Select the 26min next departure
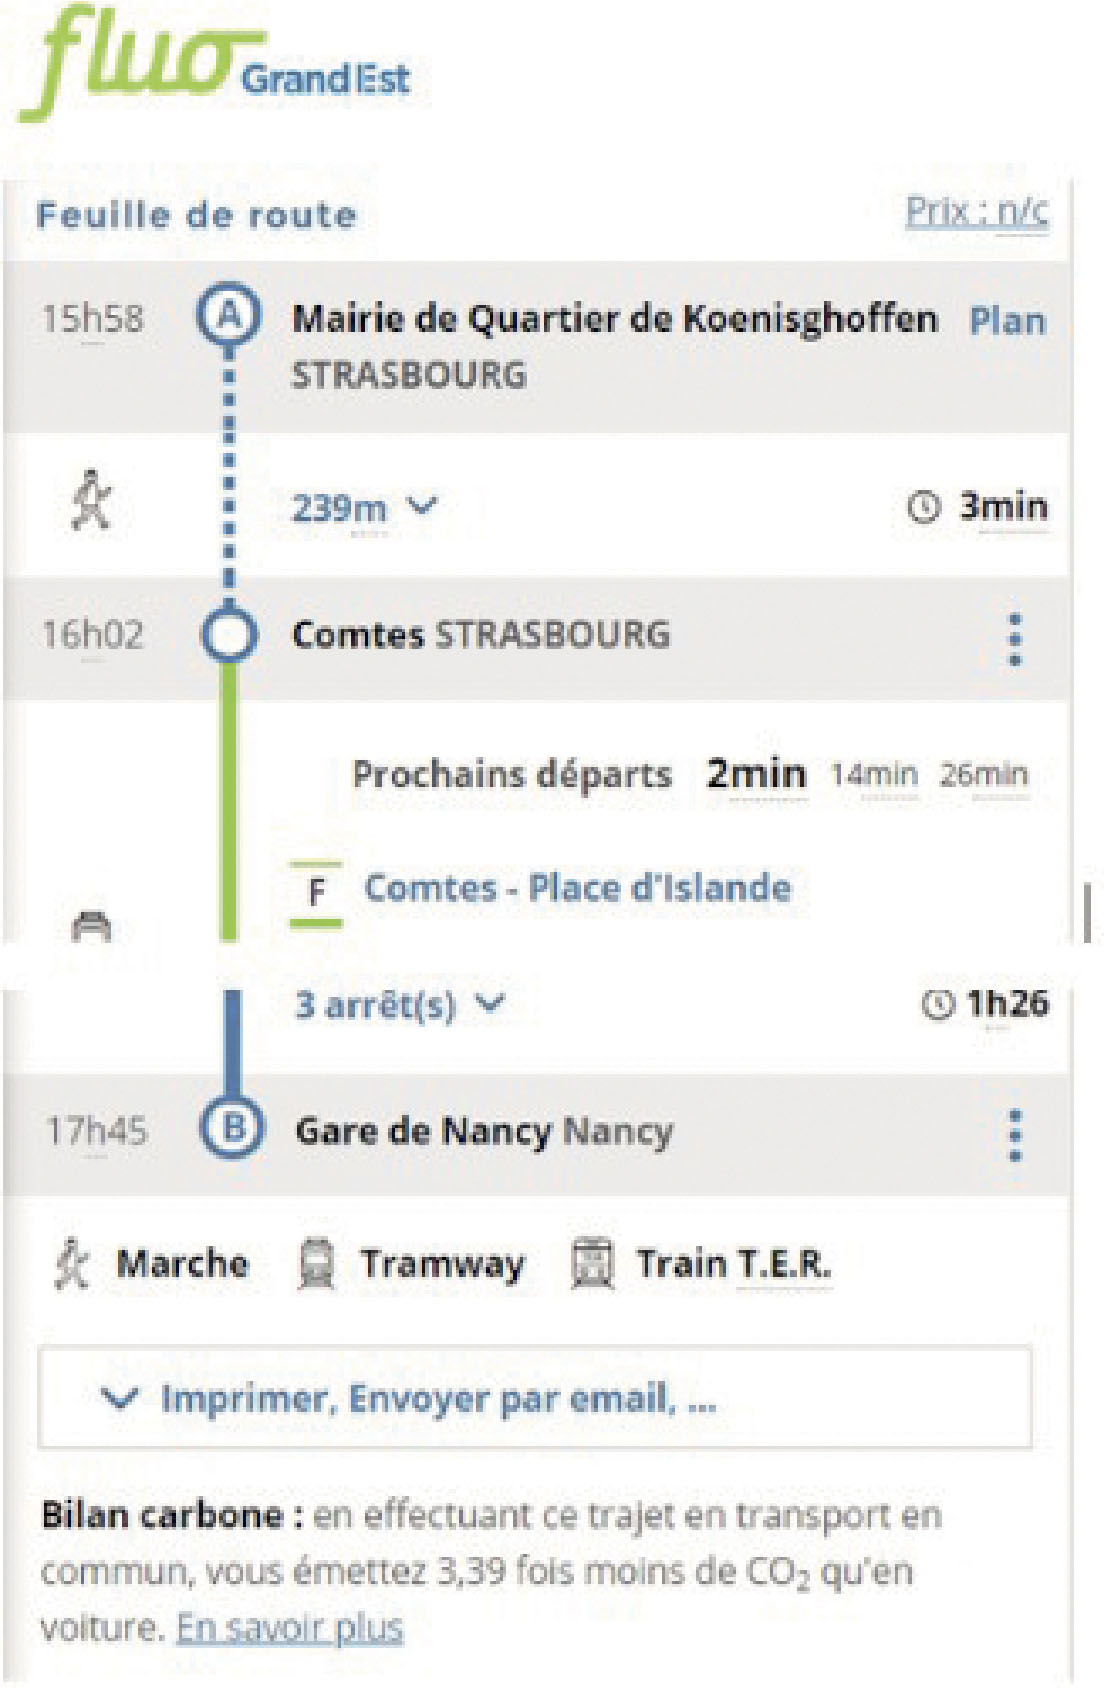Image resolution: width=1105 pixels, height=1688 pixels. tap(983, 774)
